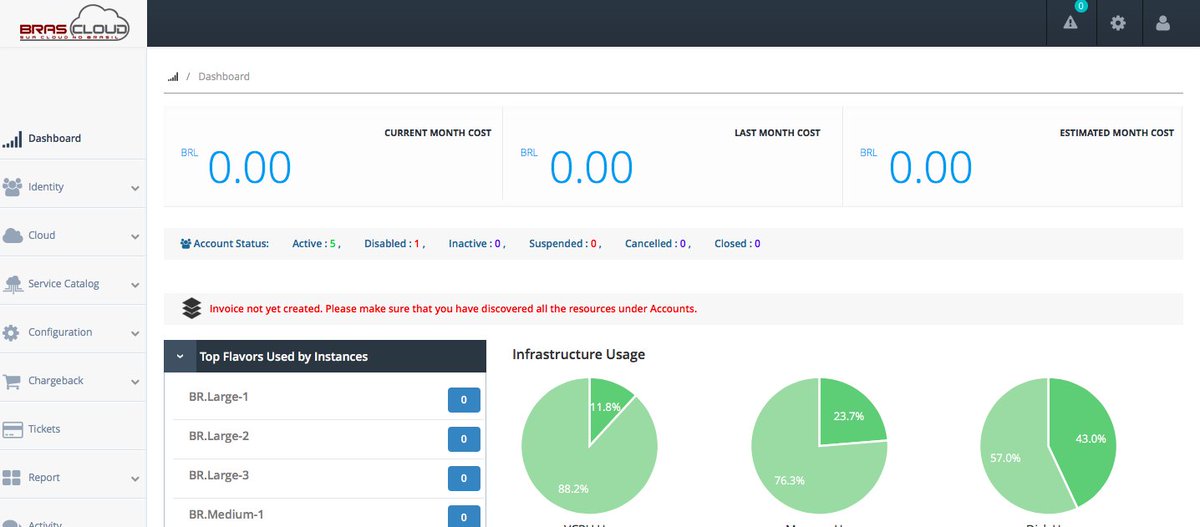1200x527 pixels.
Task: Click the Cloud icon in sidebar
Action: click(x=12, y=236)
